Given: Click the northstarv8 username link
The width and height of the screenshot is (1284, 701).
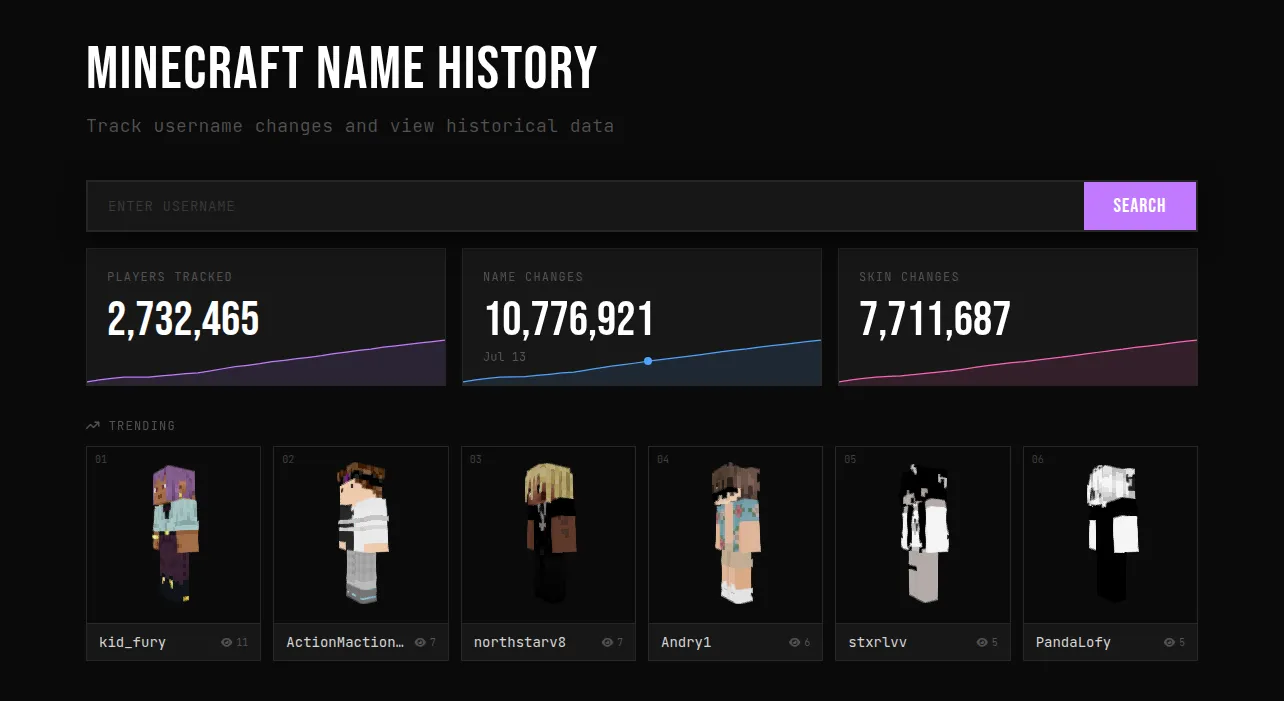Looking at the screenshot, I should tap(520, 643).
